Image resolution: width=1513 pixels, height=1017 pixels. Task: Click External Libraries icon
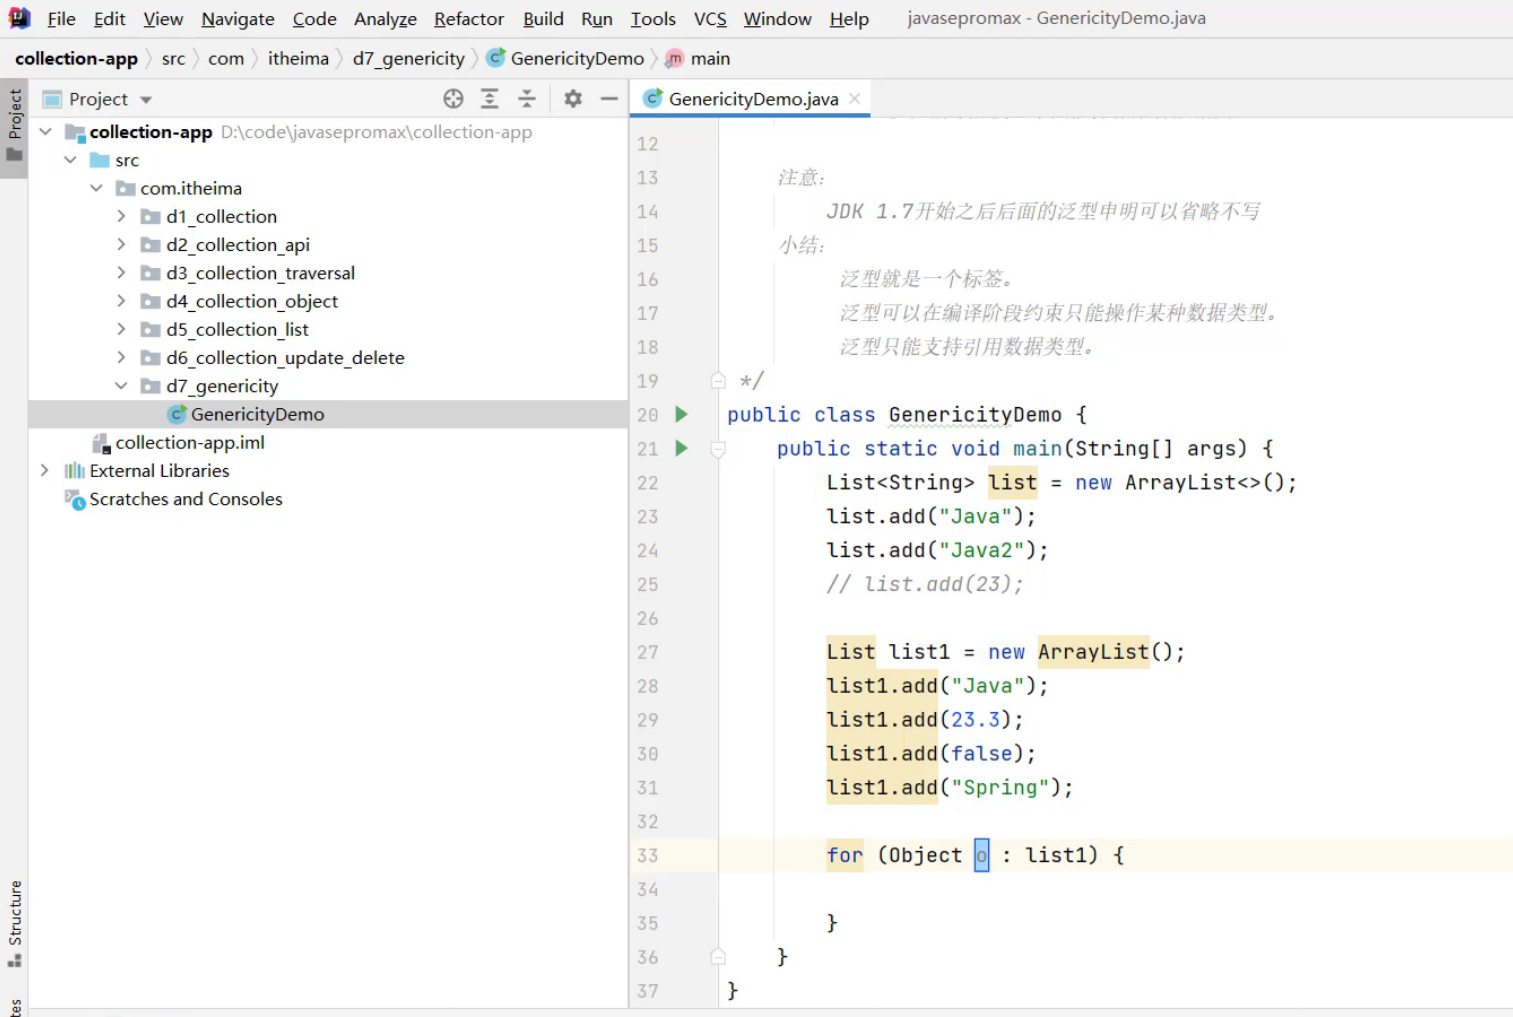74,471
